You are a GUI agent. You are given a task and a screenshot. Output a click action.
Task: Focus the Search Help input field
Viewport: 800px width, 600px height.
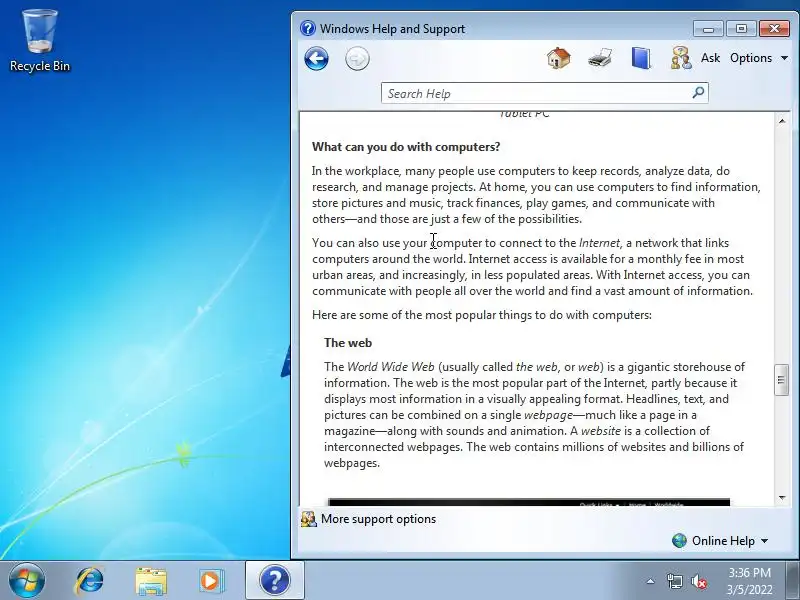click(536, 93)
